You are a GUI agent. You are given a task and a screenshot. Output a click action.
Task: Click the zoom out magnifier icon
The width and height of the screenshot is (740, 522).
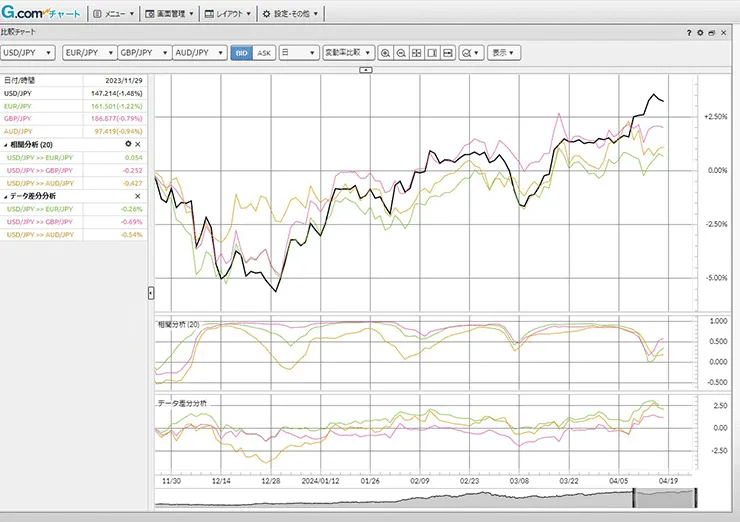click(x=401, y=53)
